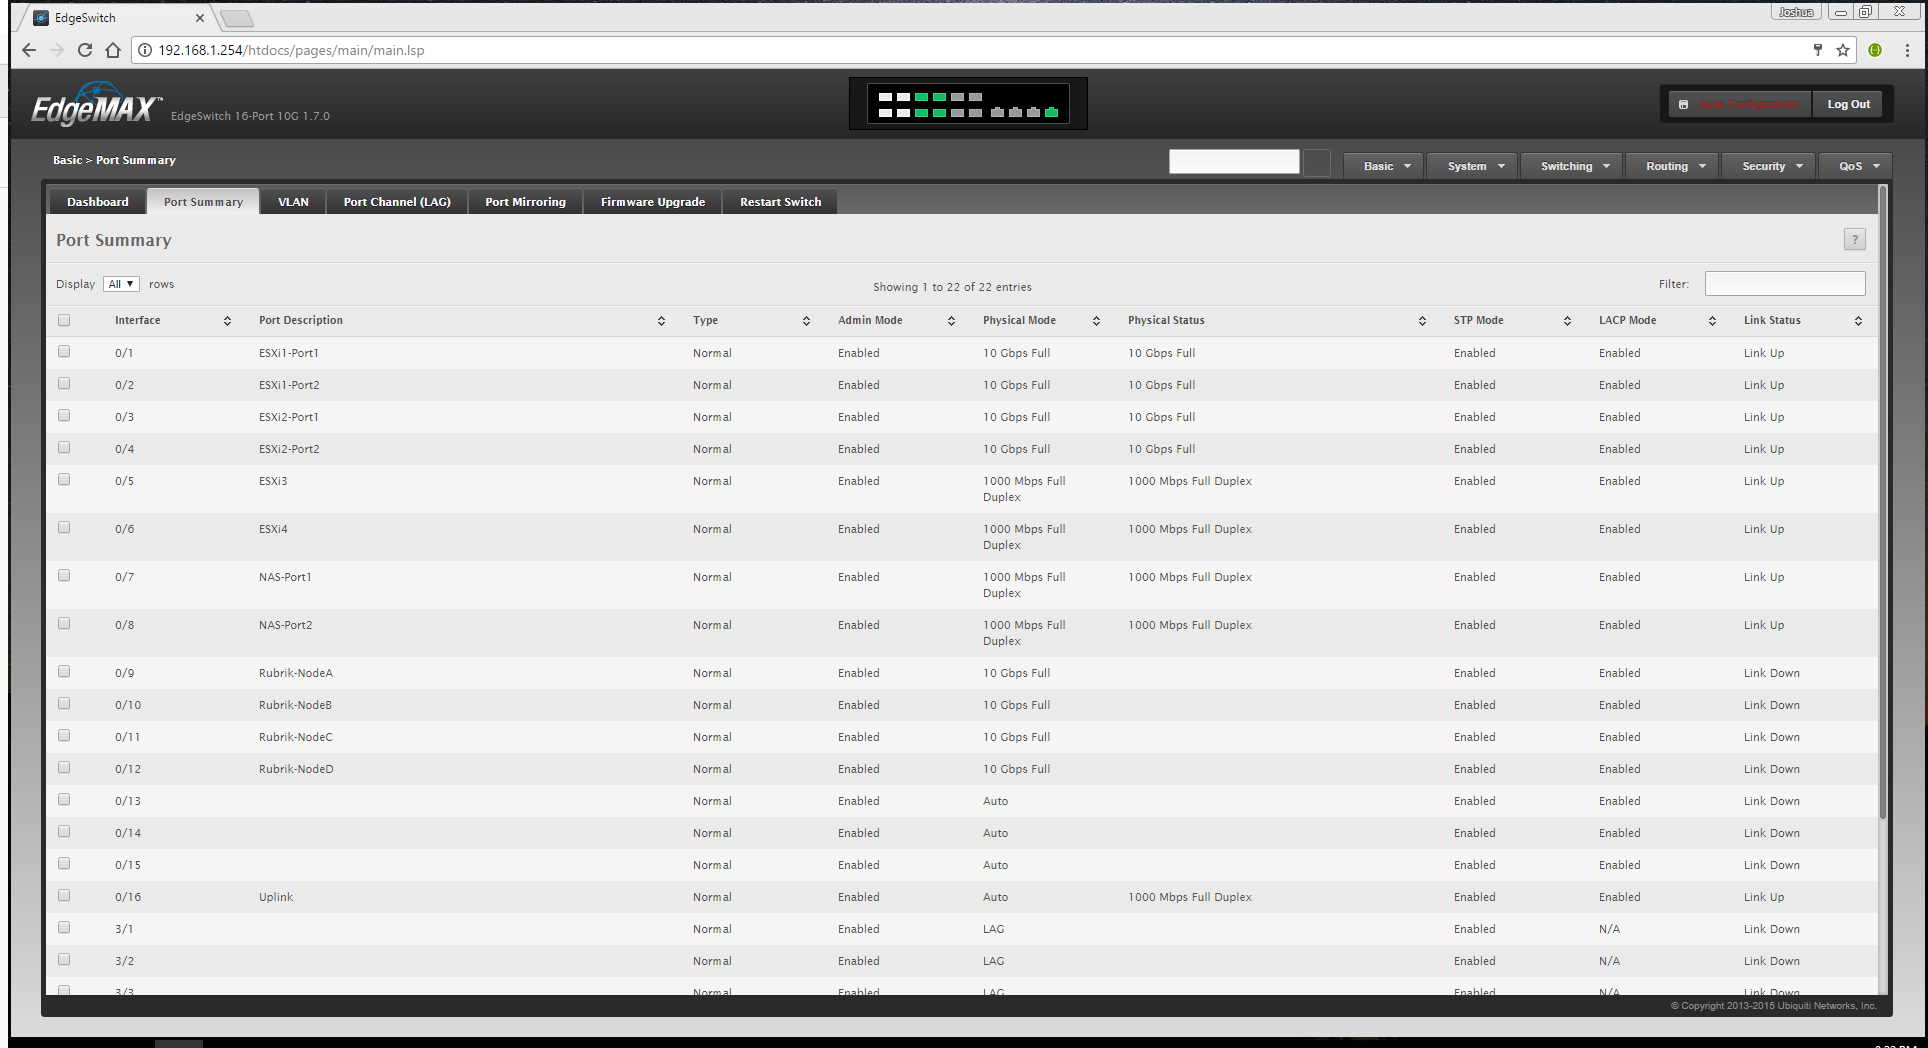Image resolution: width=1928 pixels, height=1048 pixels.
Task: Bookmark the page with star icon
Action: [x=1843, y=50]
